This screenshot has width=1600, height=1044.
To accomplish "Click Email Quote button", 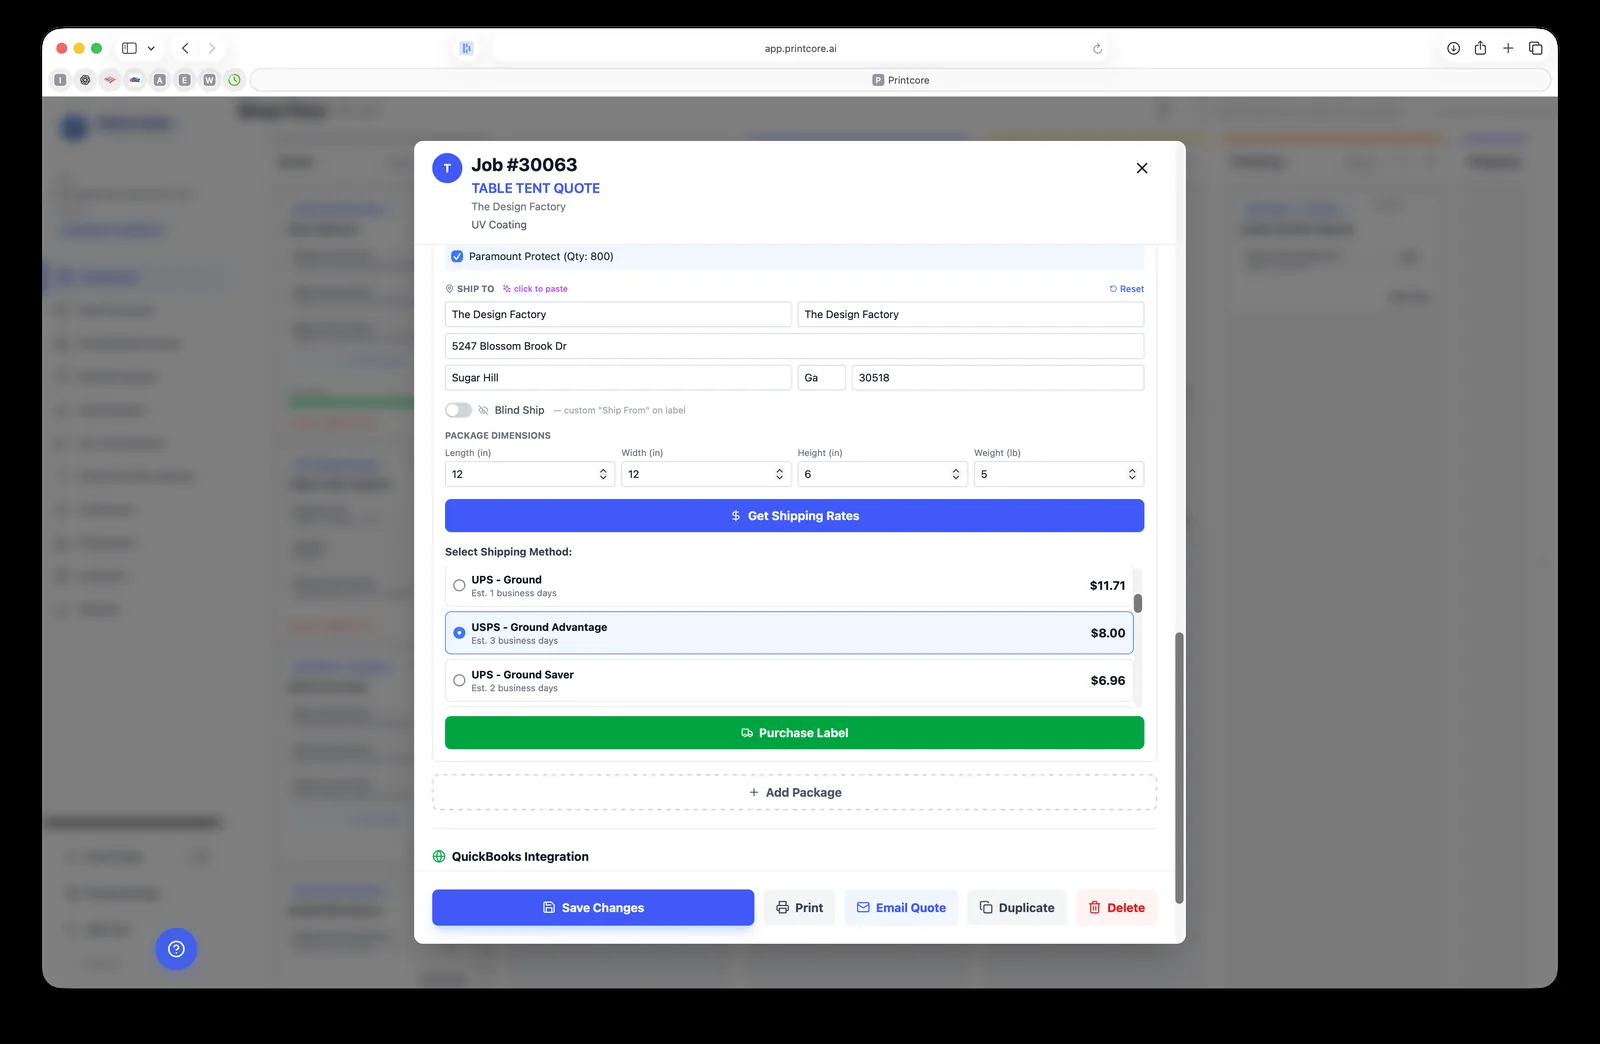I will (x=901, y=908).
